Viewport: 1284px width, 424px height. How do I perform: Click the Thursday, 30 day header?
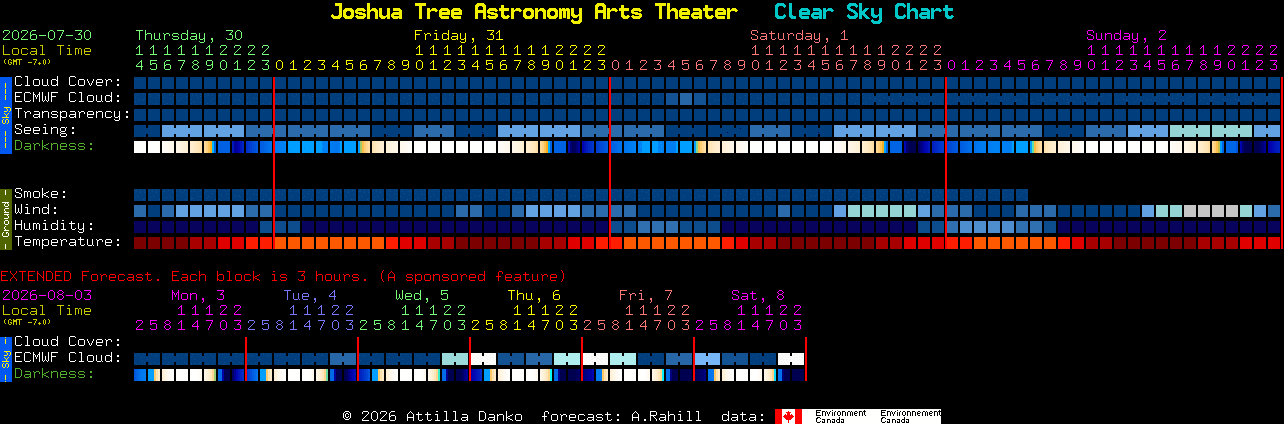189,35
